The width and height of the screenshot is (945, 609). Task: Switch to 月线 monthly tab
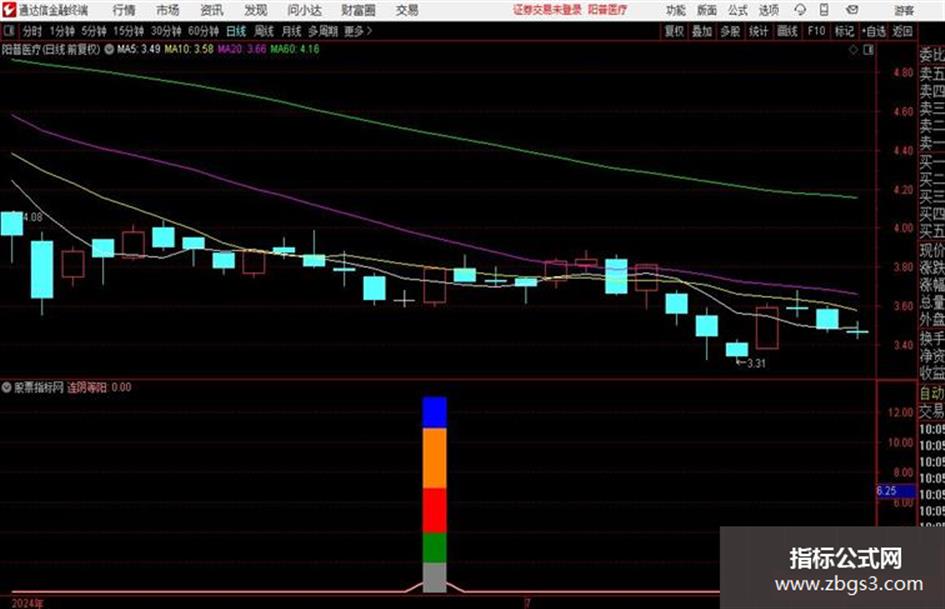[x=292, y=31]
